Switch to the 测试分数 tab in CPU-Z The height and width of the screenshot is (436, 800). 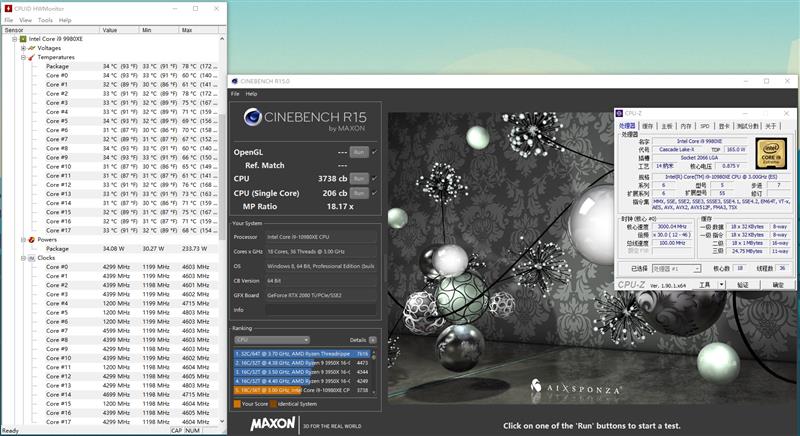(748, 126)
